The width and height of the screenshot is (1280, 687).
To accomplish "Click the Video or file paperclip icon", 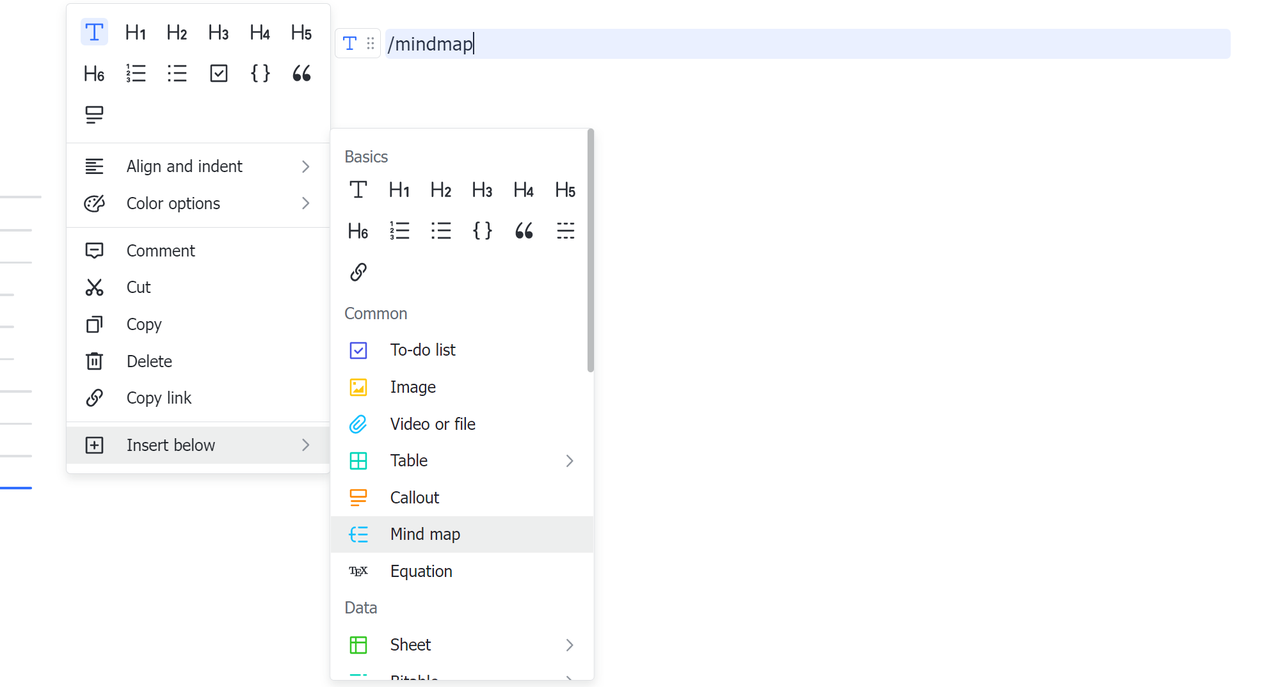I will tap(358, 424).
